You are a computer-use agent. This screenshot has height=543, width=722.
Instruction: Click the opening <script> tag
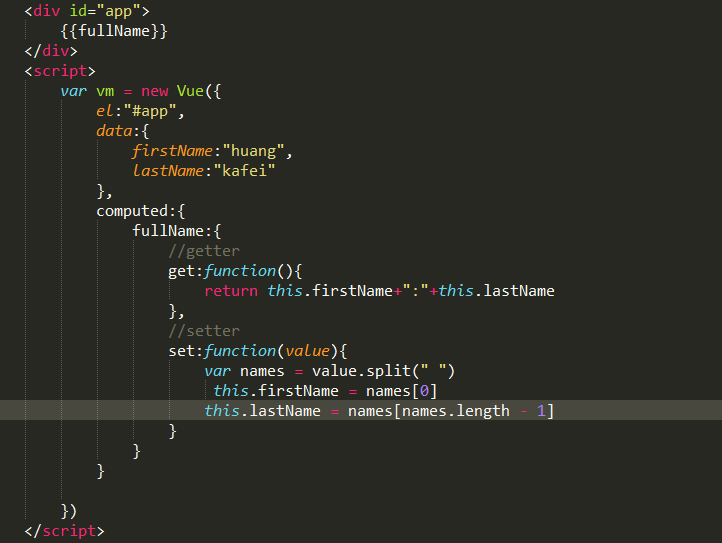point(60,71)
